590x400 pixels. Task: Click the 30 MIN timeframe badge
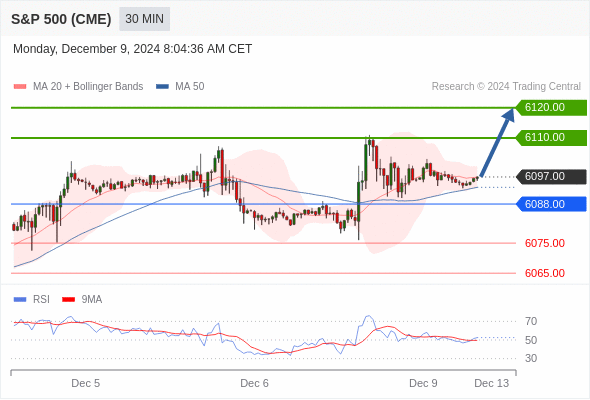coord(144,19)
